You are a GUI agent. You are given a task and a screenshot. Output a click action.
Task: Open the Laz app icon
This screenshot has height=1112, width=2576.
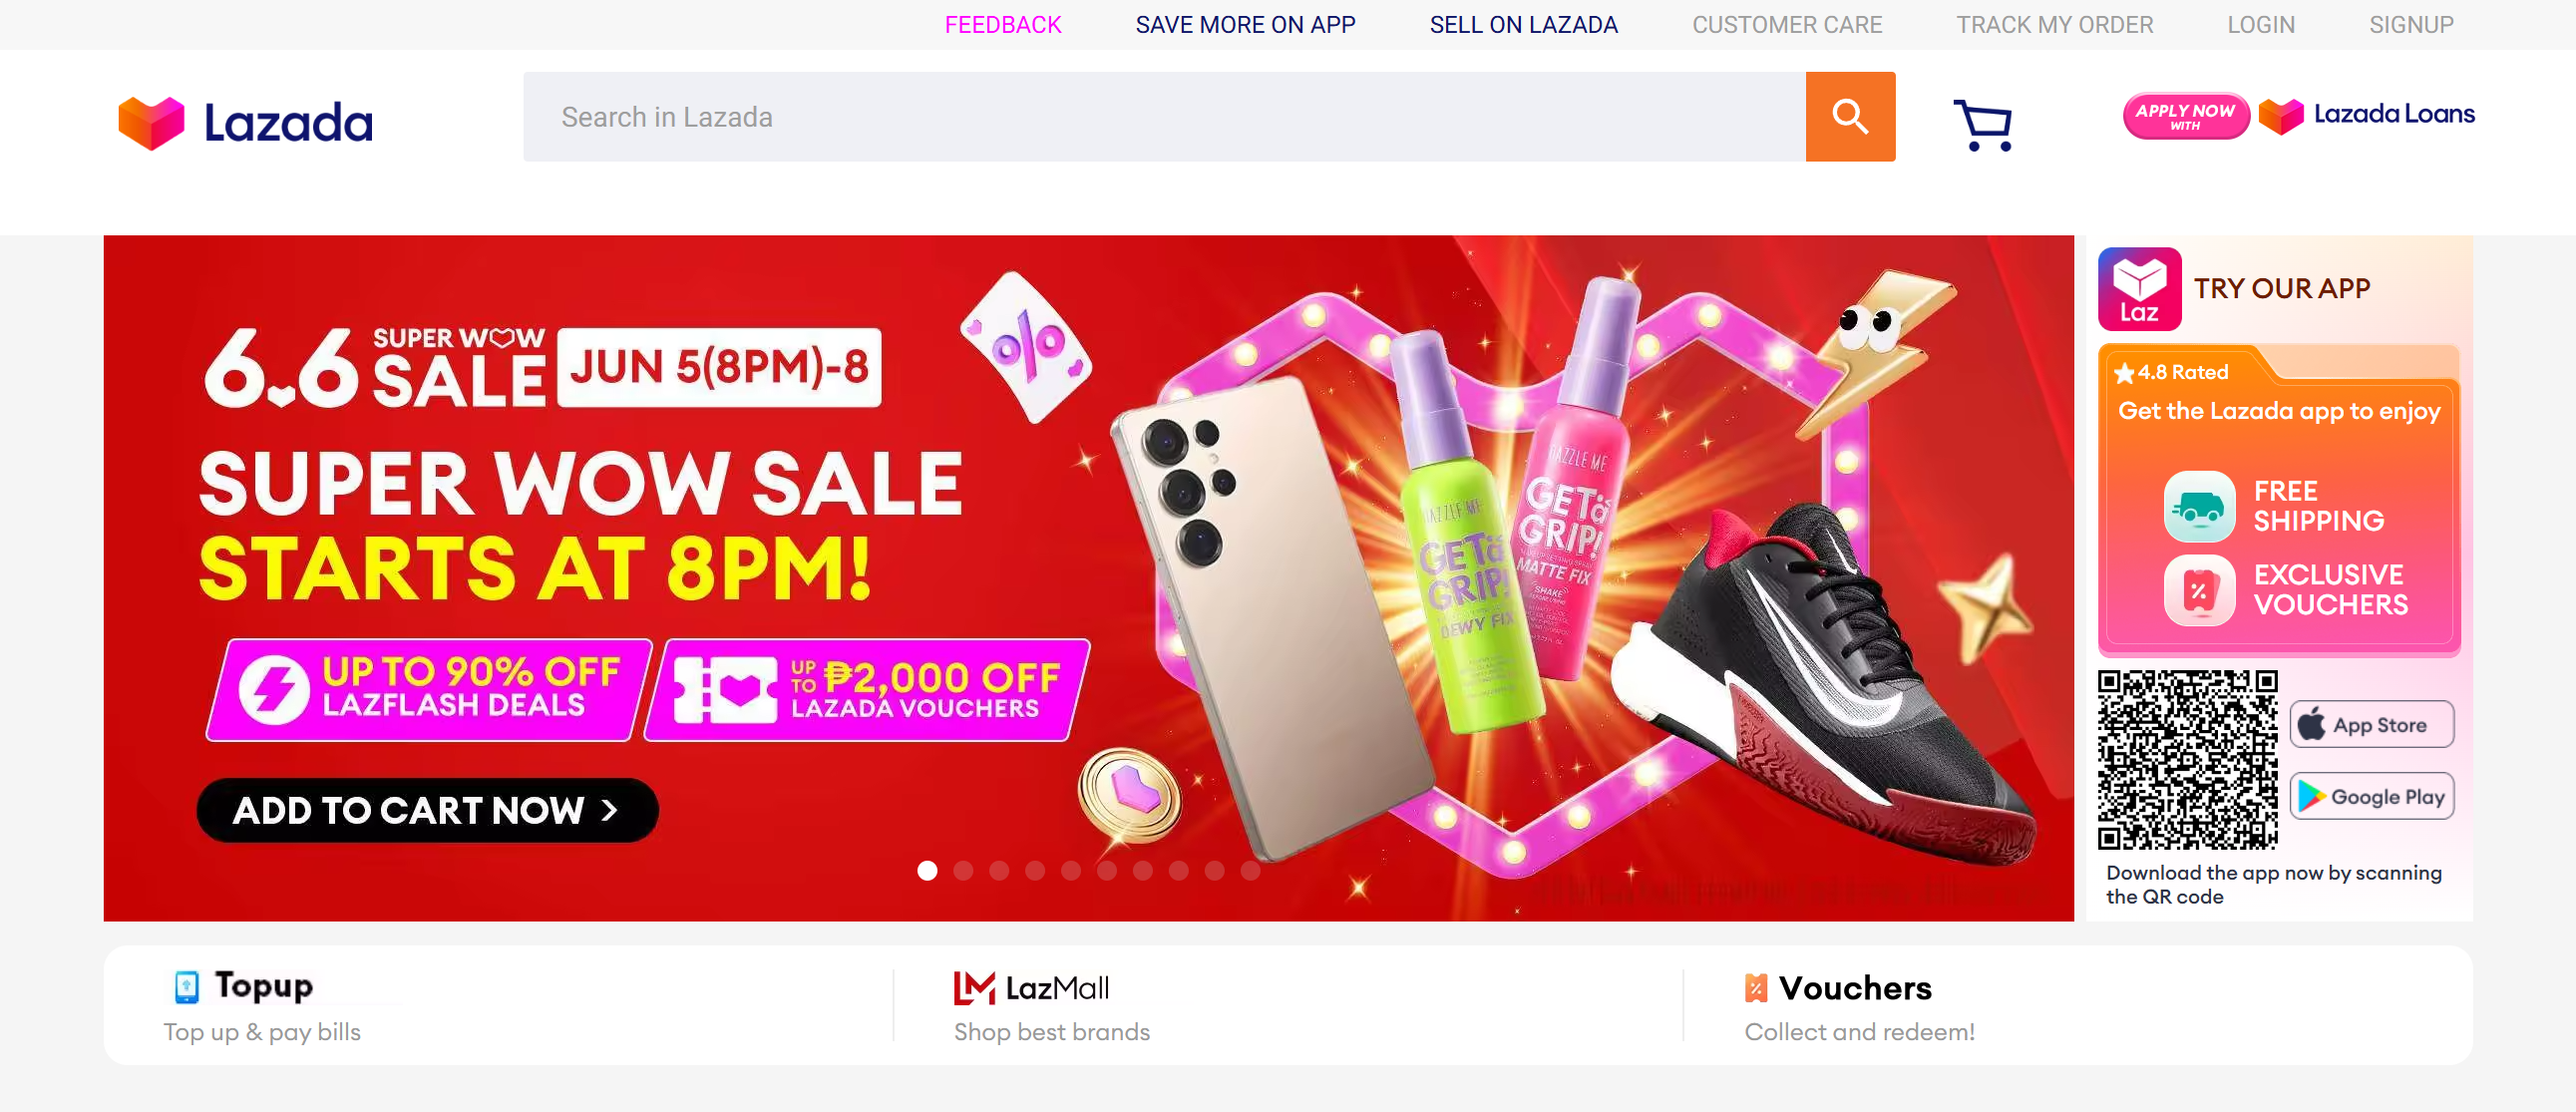coord(2139,288)
